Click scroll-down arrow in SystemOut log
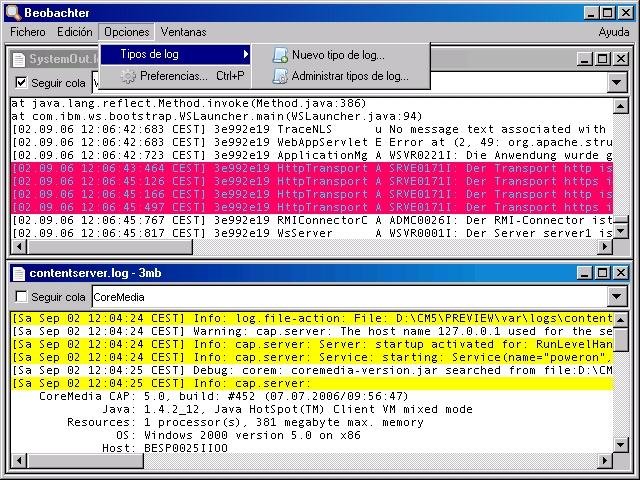This screenshot has width=640, height=480. click(x=620, y=231)
